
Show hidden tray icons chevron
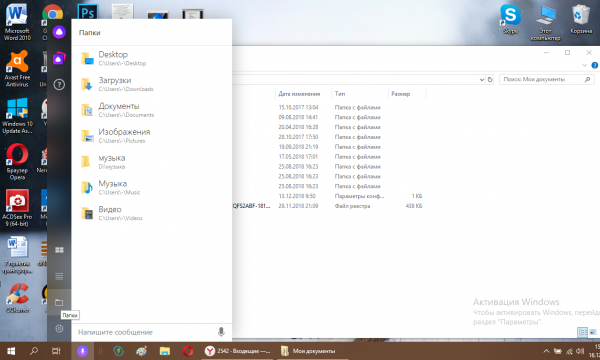[x=546, y=351]
